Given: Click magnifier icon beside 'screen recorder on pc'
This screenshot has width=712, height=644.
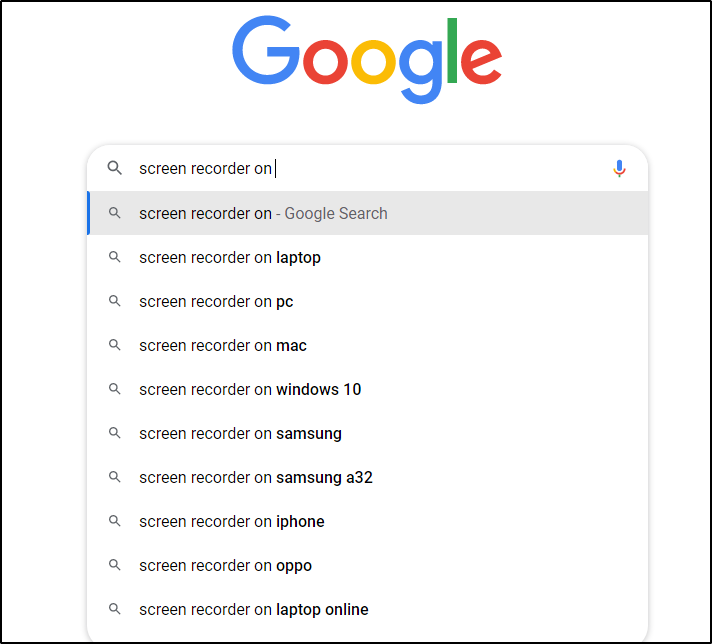Looking at the screenshot, I should tap(115, 301).
